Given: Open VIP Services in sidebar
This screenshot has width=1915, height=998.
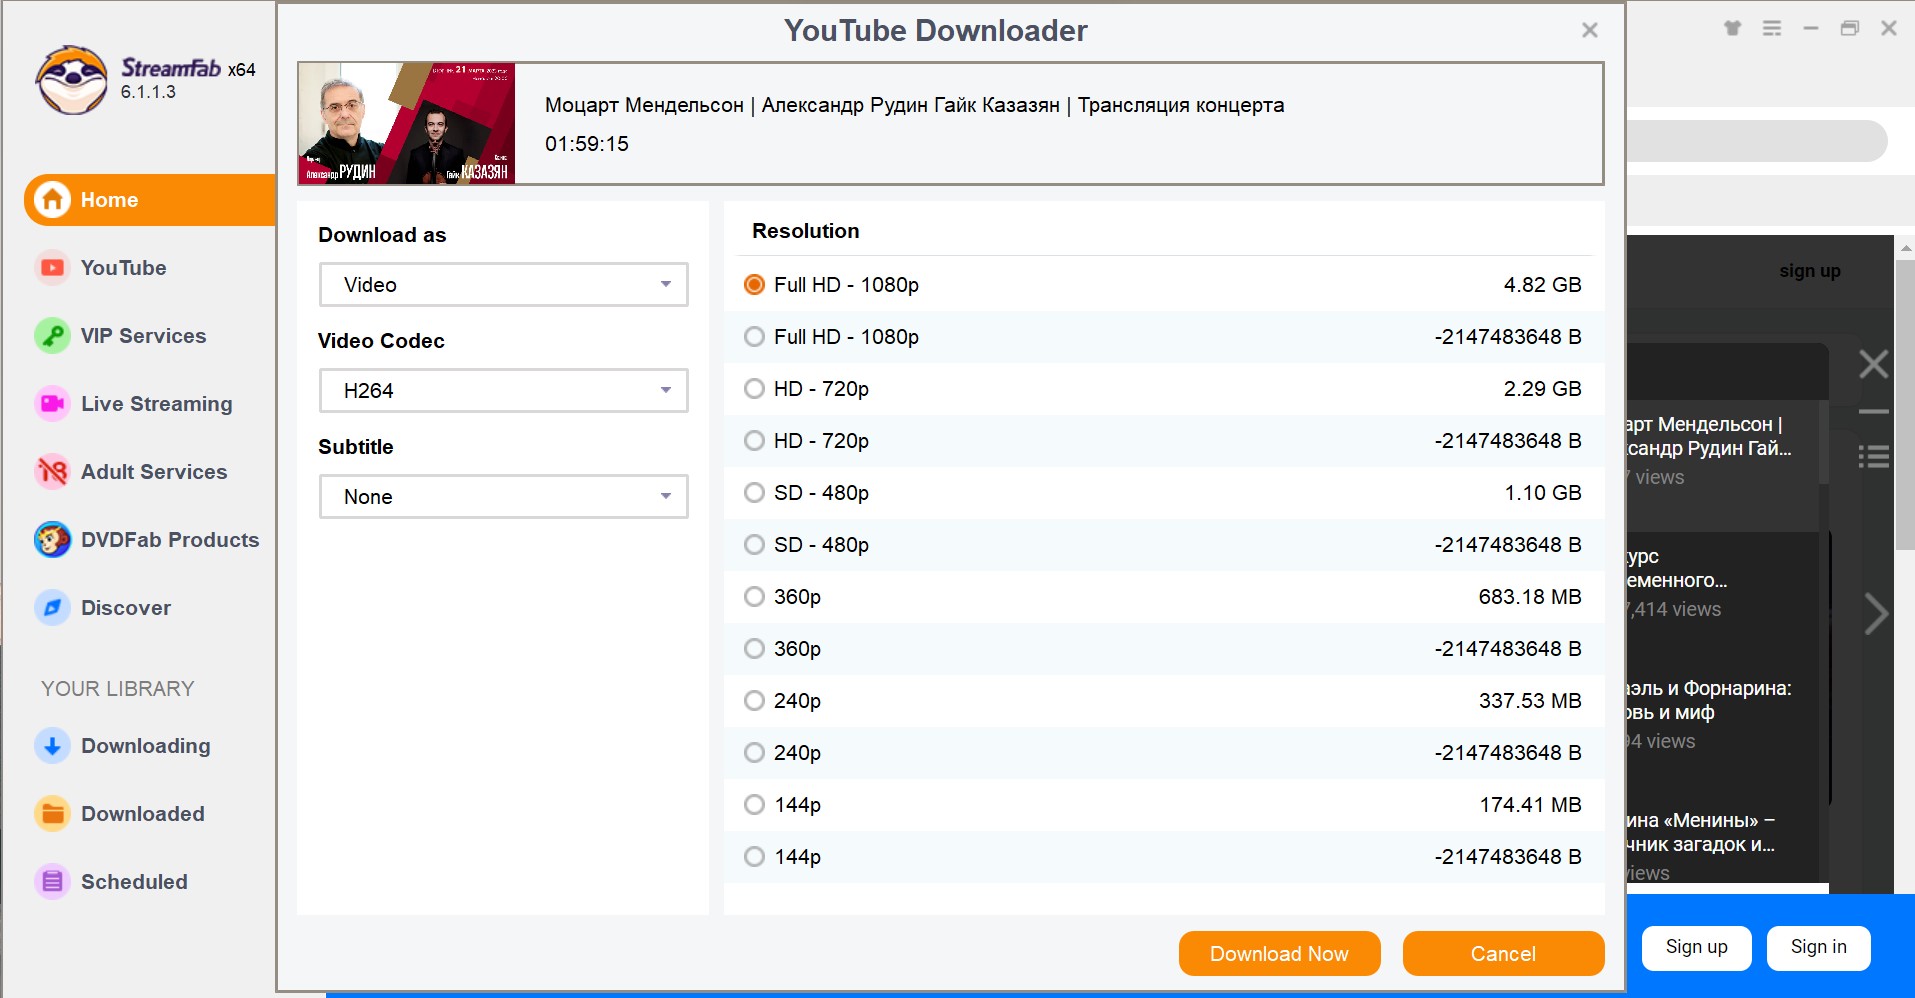Looking at the screenshot, I should pos(143,336).
